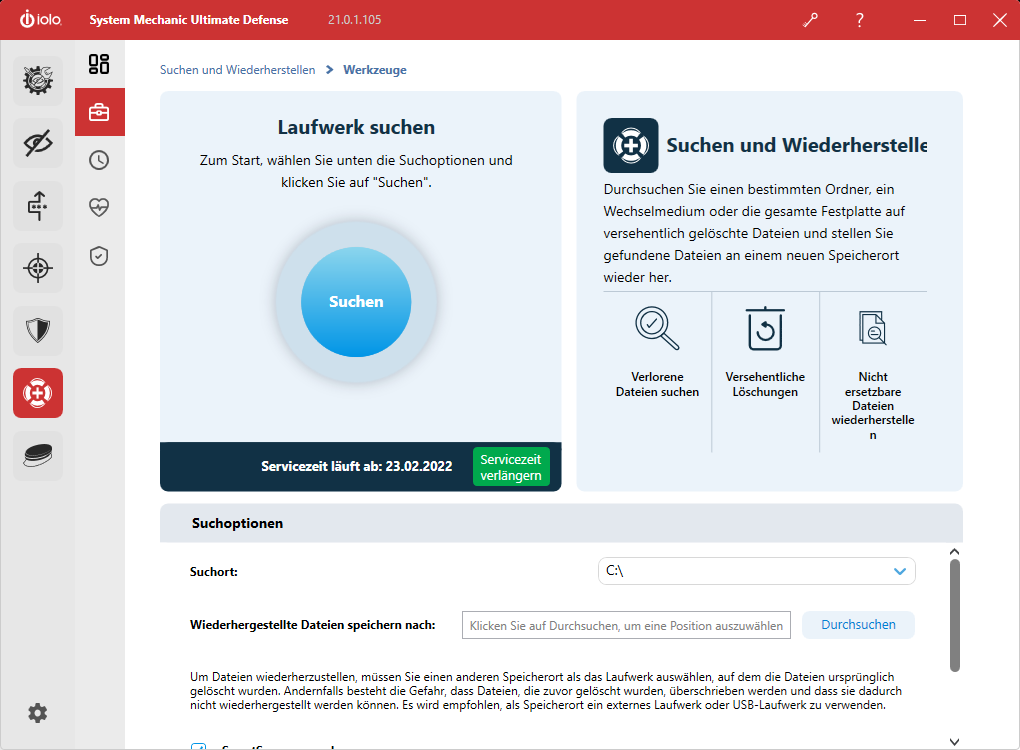This screenshot has width=1020, height=750.
Task: Click the version number 21.0.1.105
Action: point(355,20)
